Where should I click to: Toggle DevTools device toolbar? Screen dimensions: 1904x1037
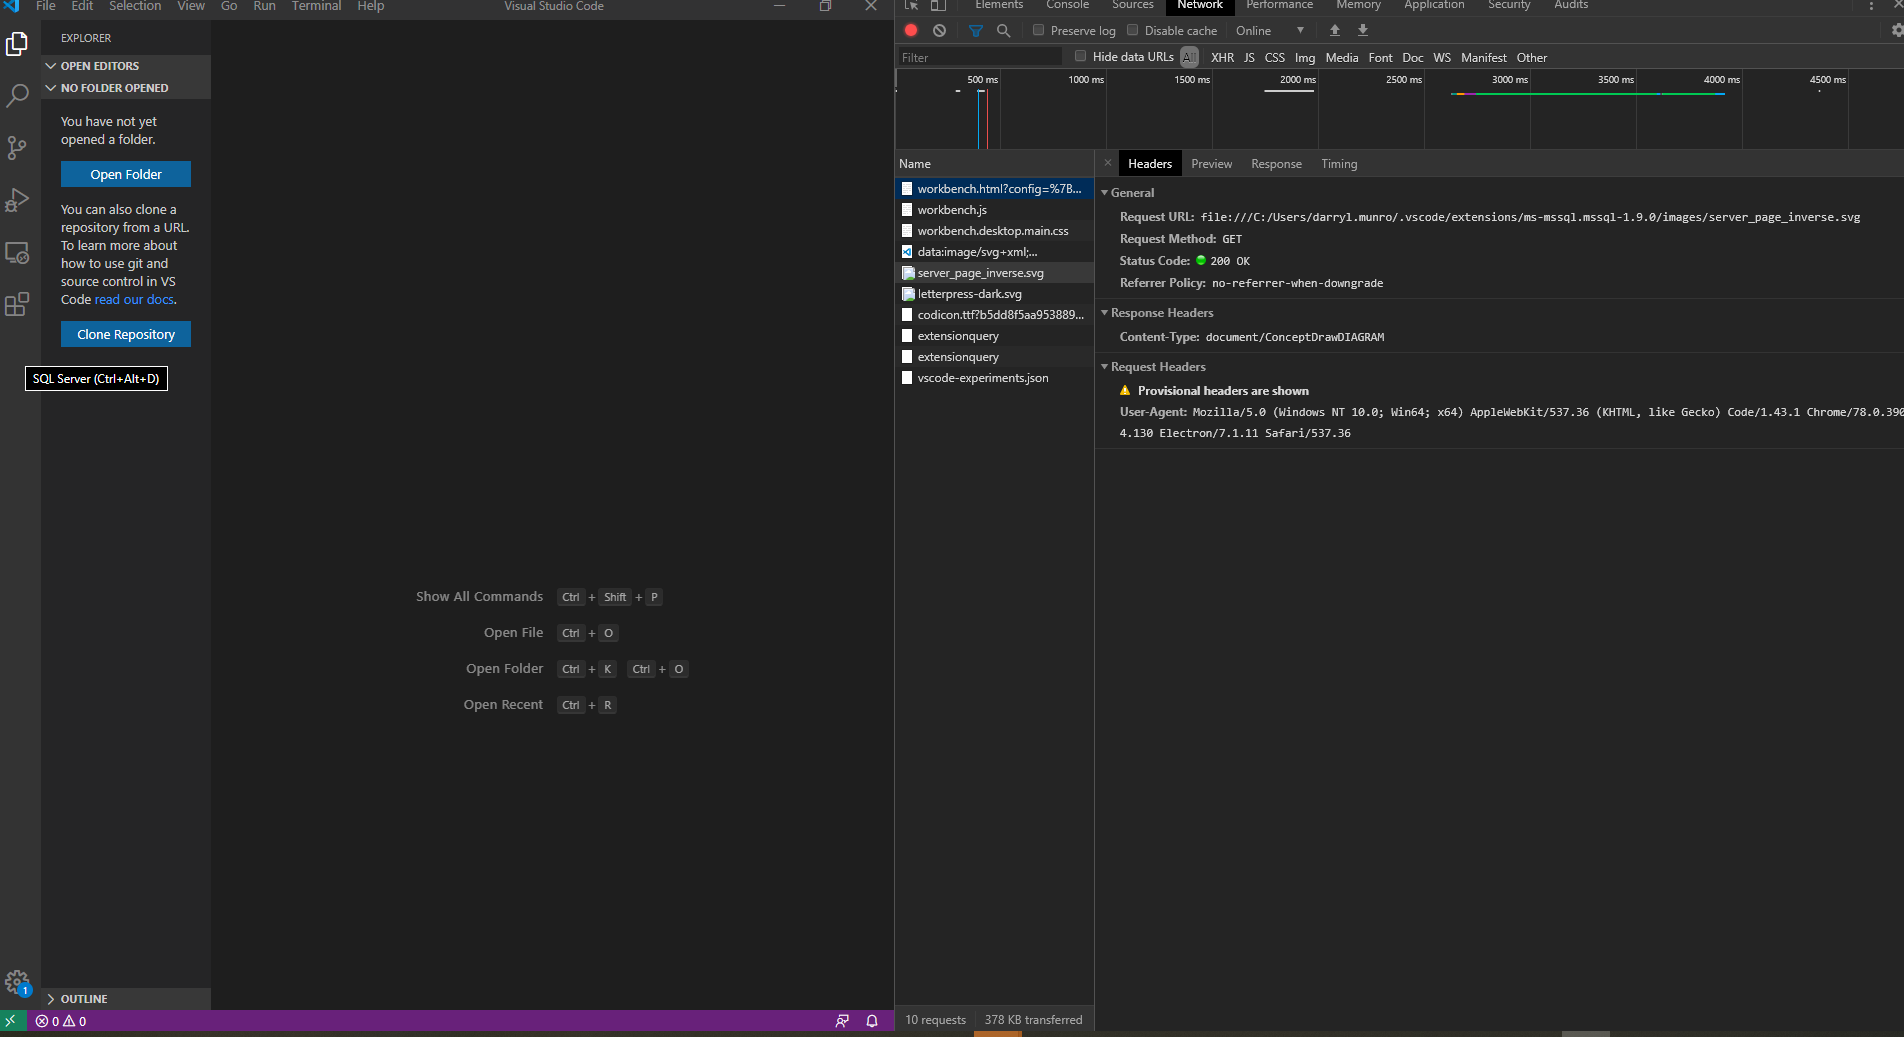tap(938, 5)
